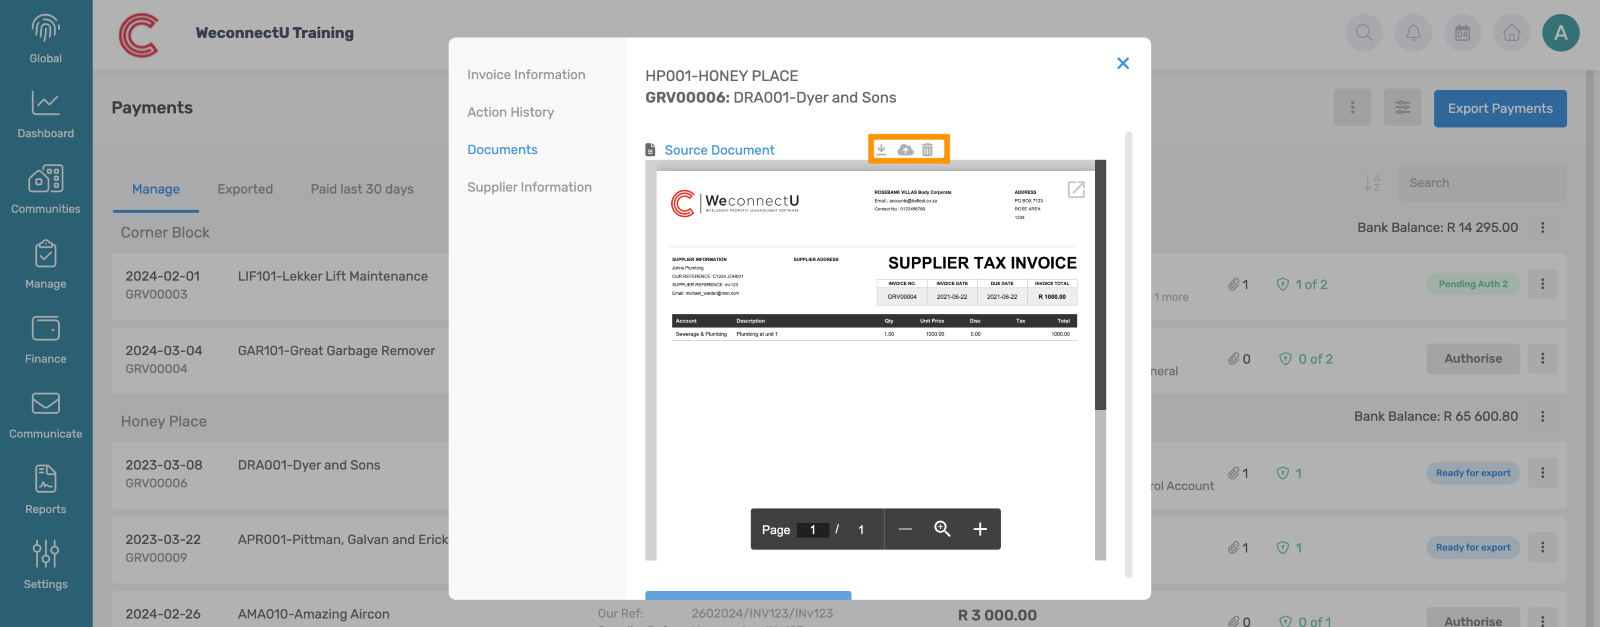Select DRA001-Dyer and Sons payment row
This screenshot has height=627, width=1600.
pos(309,465)
